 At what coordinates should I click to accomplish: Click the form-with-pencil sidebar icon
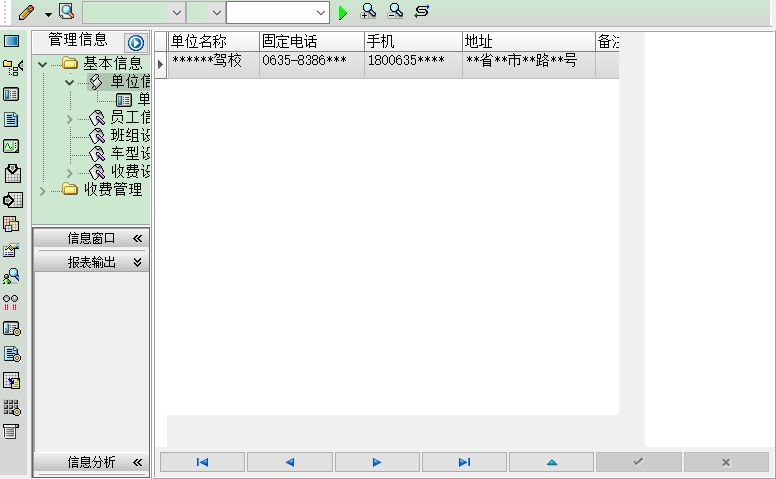11,250
